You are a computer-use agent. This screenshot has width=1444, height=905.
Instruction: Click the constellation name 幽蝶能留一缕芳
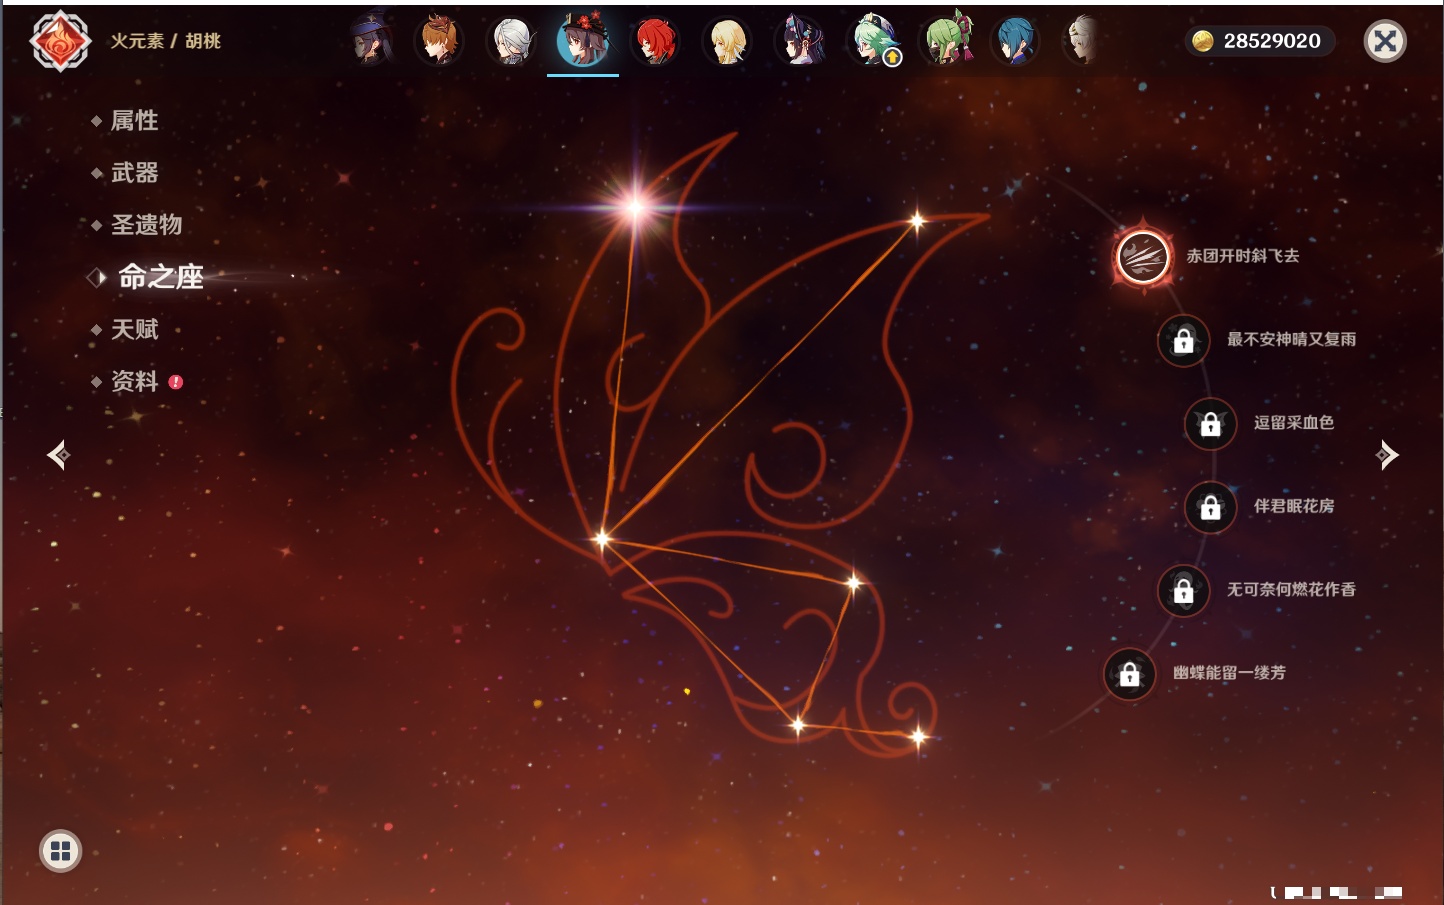pos(1229,673)
